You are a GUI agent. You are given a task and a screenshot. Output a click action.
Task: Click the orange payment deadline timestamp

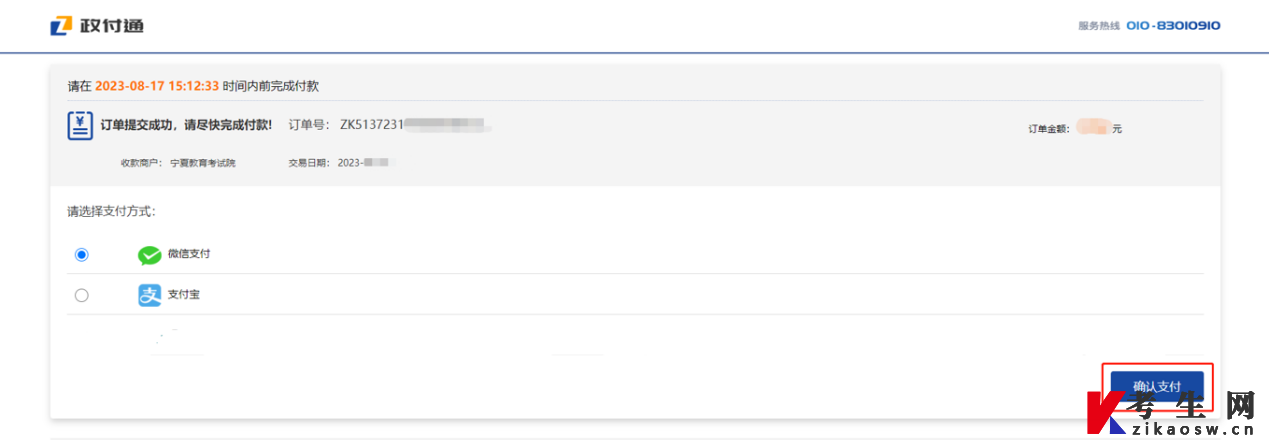coord(157,86)
